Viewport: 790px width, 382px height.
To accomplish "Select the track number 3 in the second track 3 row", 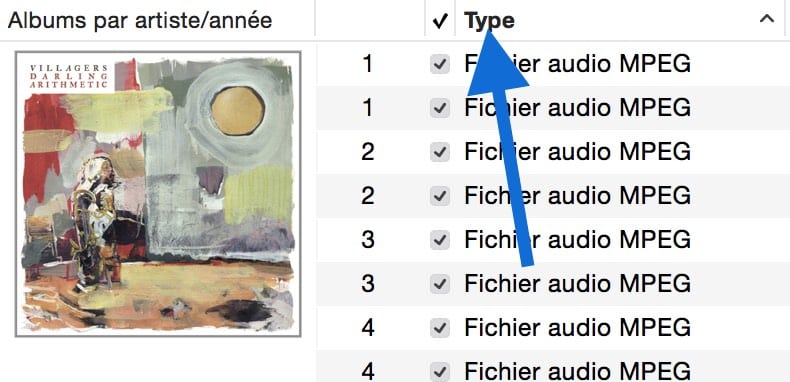I will (368, 284).
